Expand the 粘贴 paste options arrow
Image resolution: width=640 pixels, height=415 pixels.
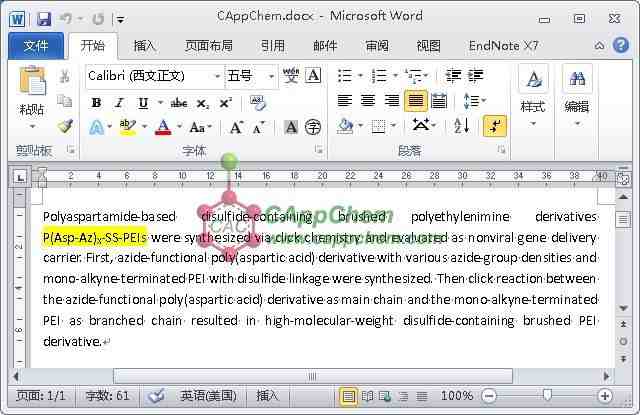tap(32, 126)
